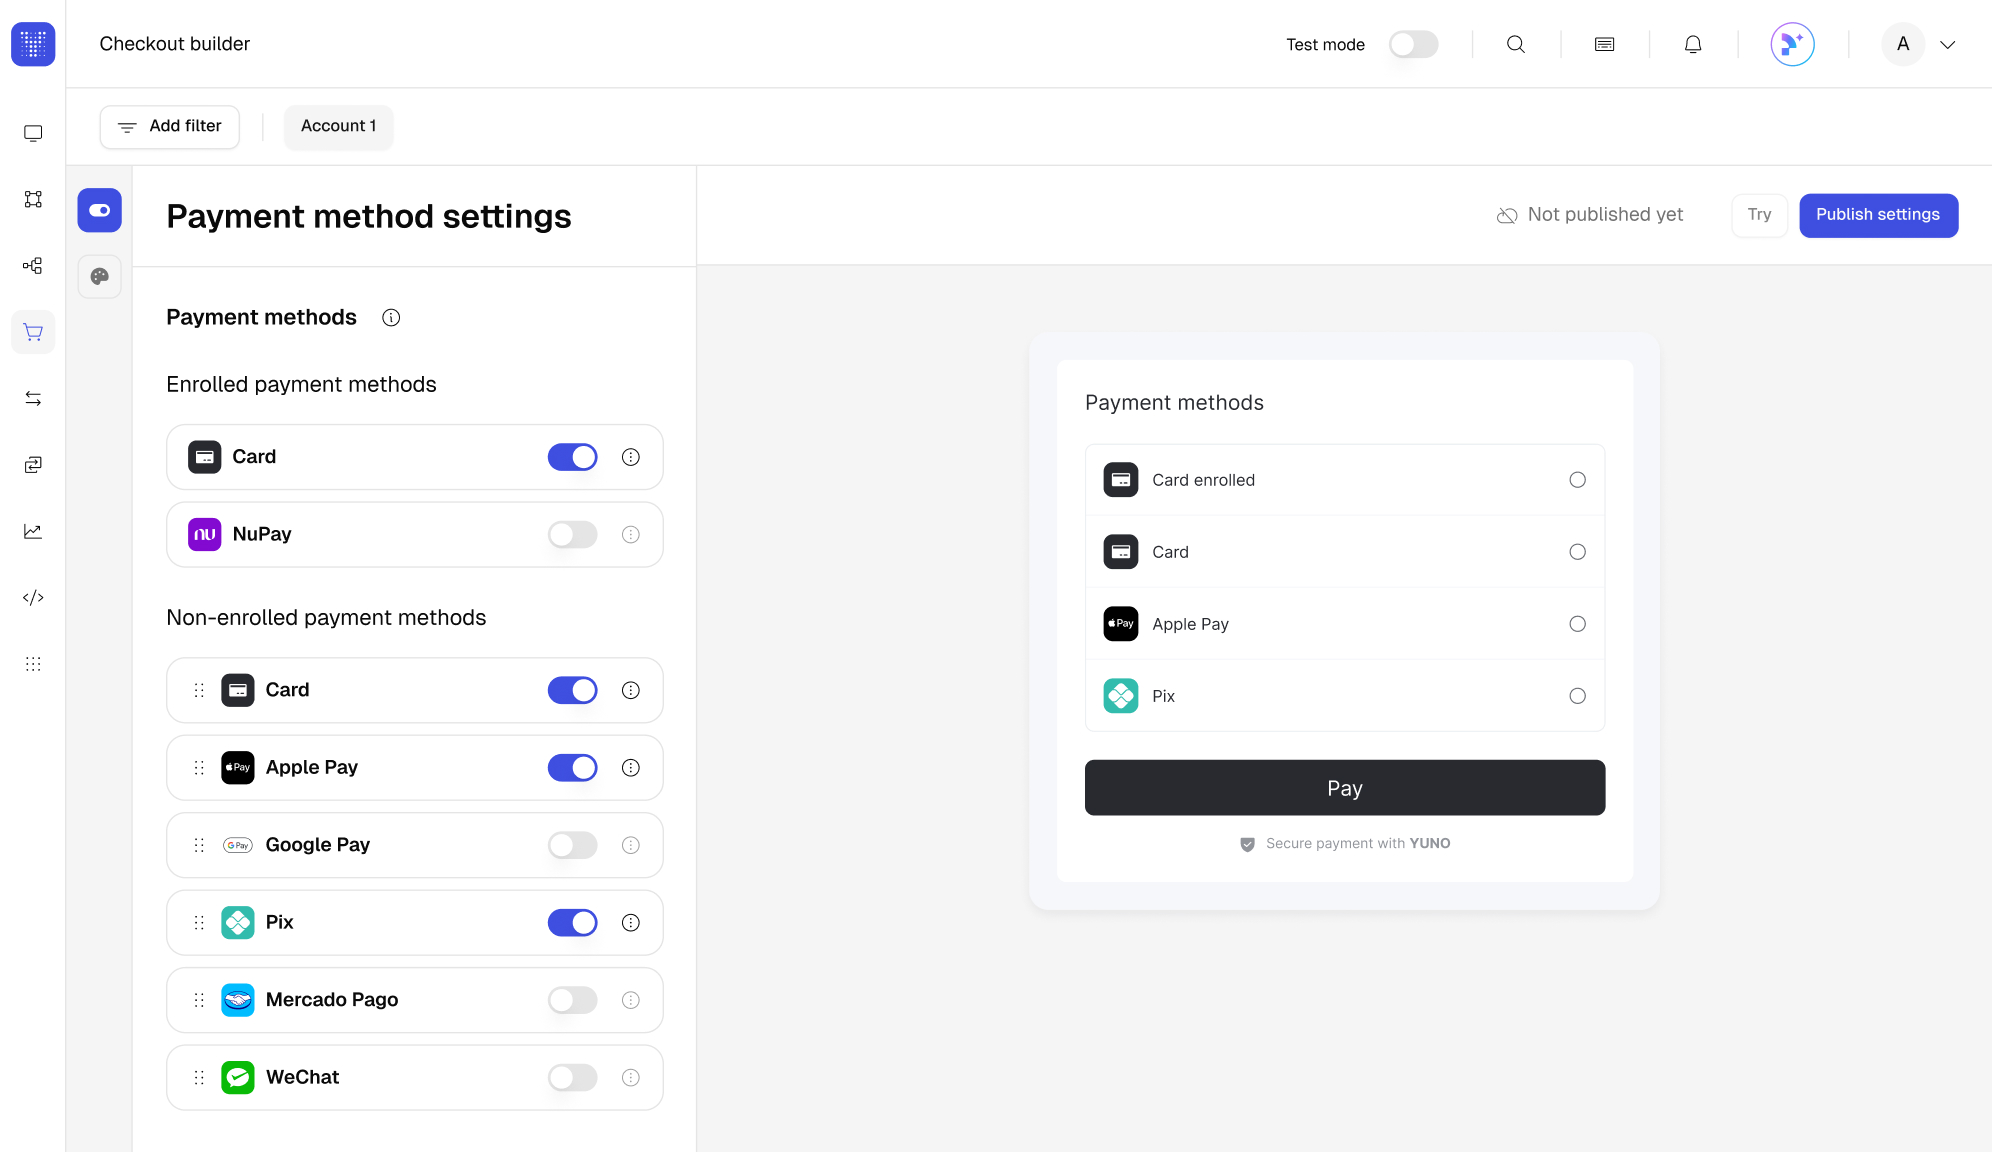Open the notifications bell
The width and height of the screenshot is (1992, 1152).
pyautogui.click(x=1692, y=44)
